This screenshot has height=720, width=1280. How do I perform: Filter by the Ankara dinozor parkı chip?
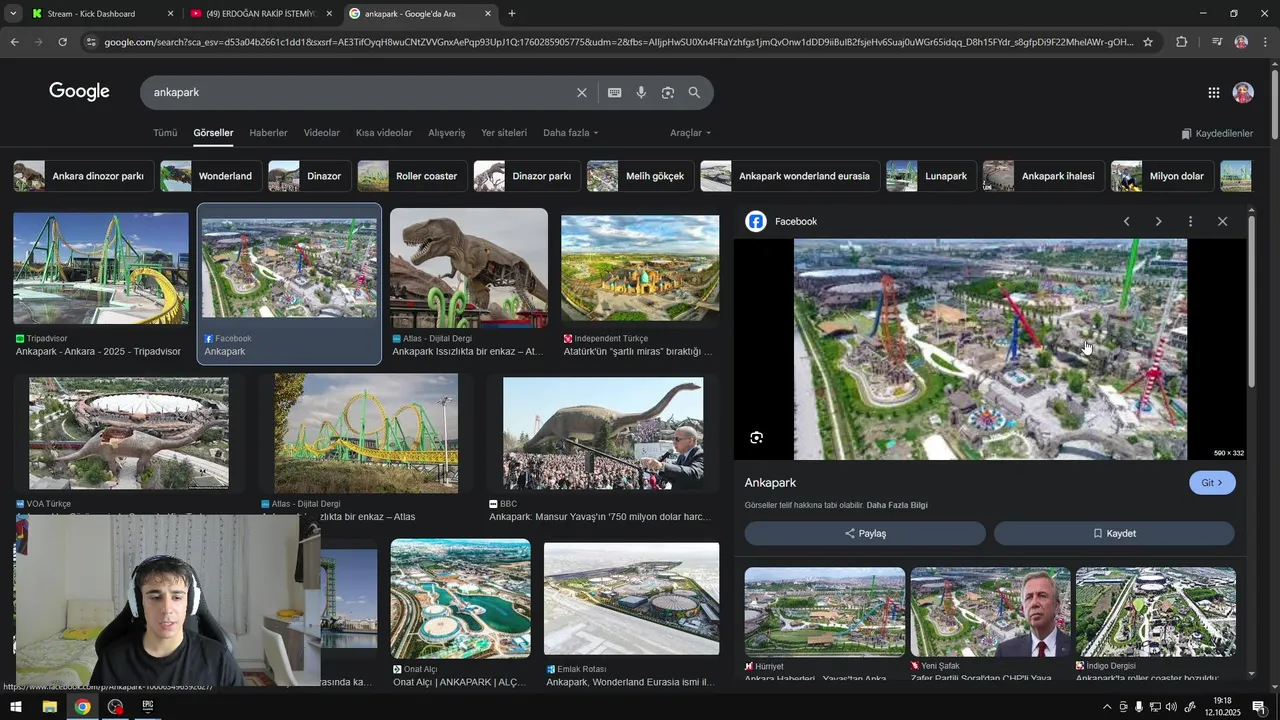pos(84,176)
